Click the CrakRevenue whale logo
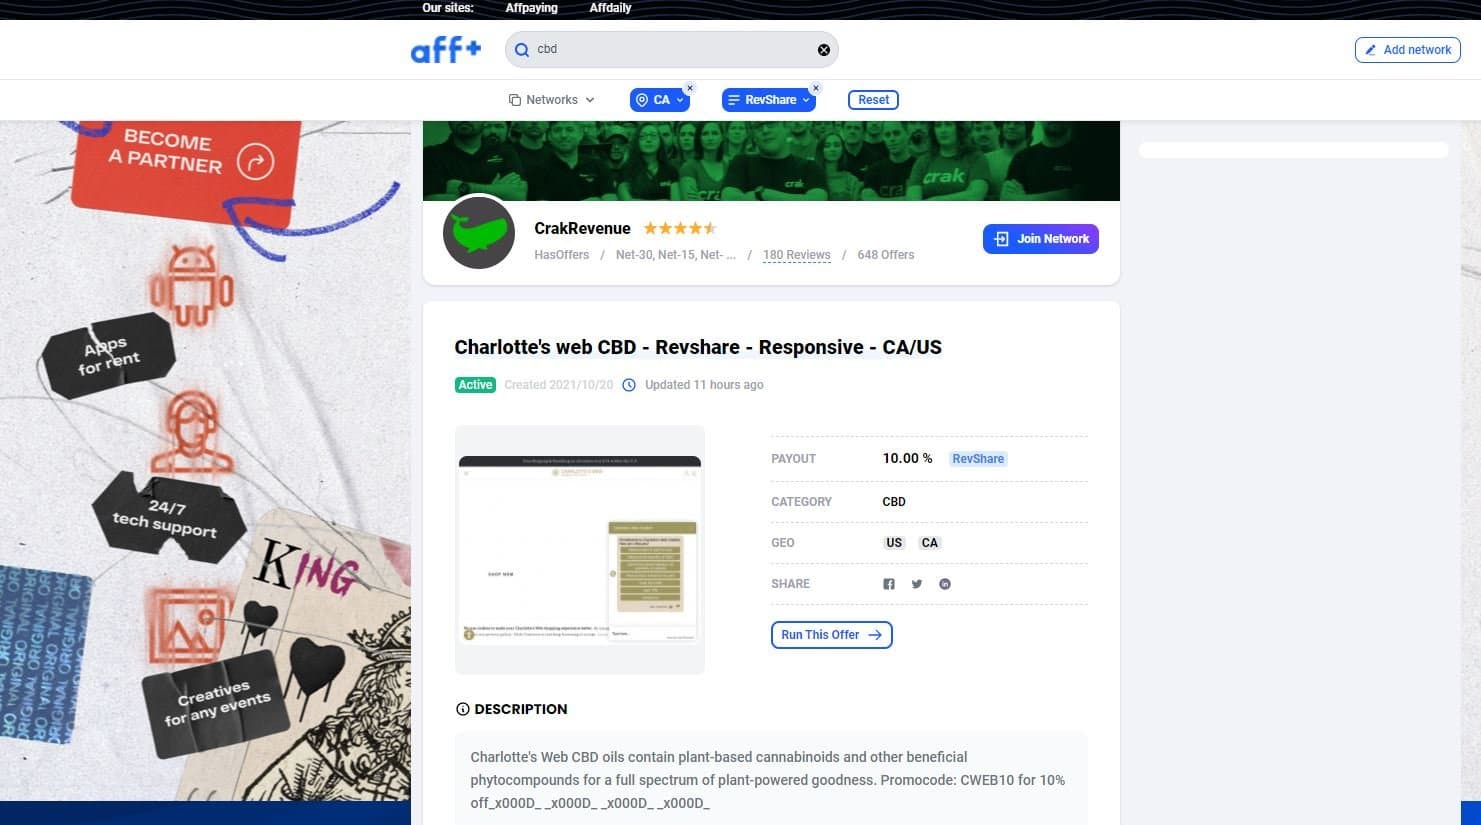This screenshot has width=1481, height=825. [x=479, y=233]
